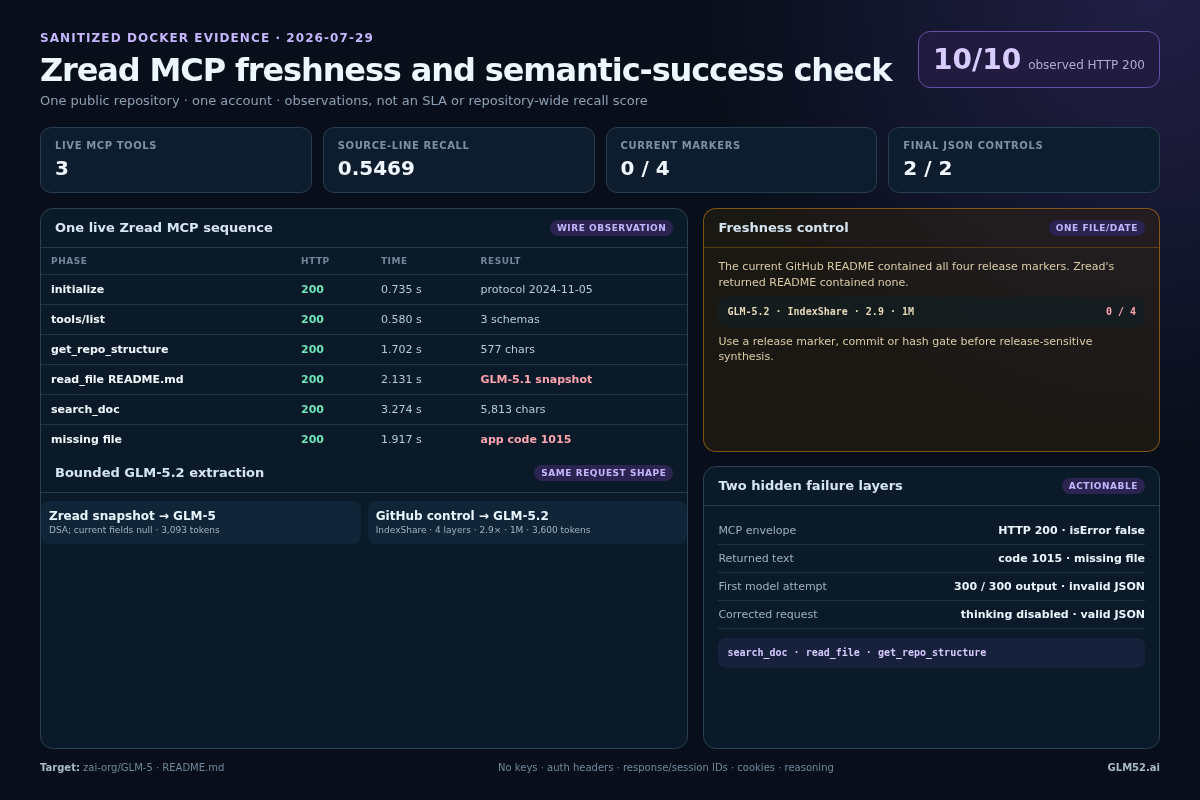Screen dimensions: 1200x800
Task: Click the 10/10 observed HTTP 200 badge
Action: (1038, 59)
